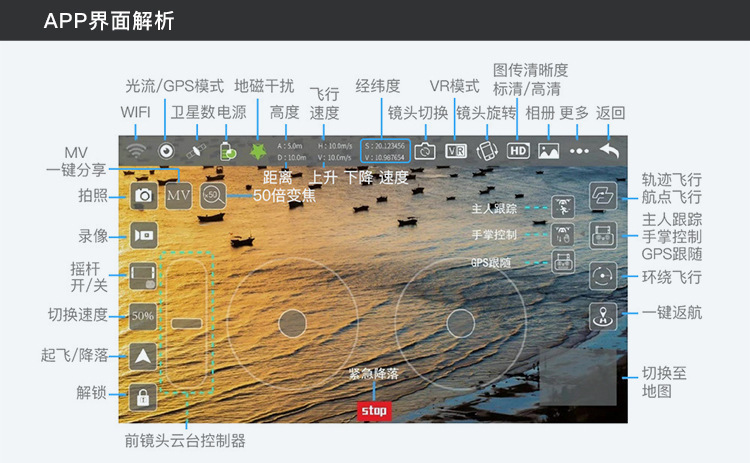The width and height of the screenshot is (750, 463).
Task: Toggle joystick on/off button
Action: (143, 276)
